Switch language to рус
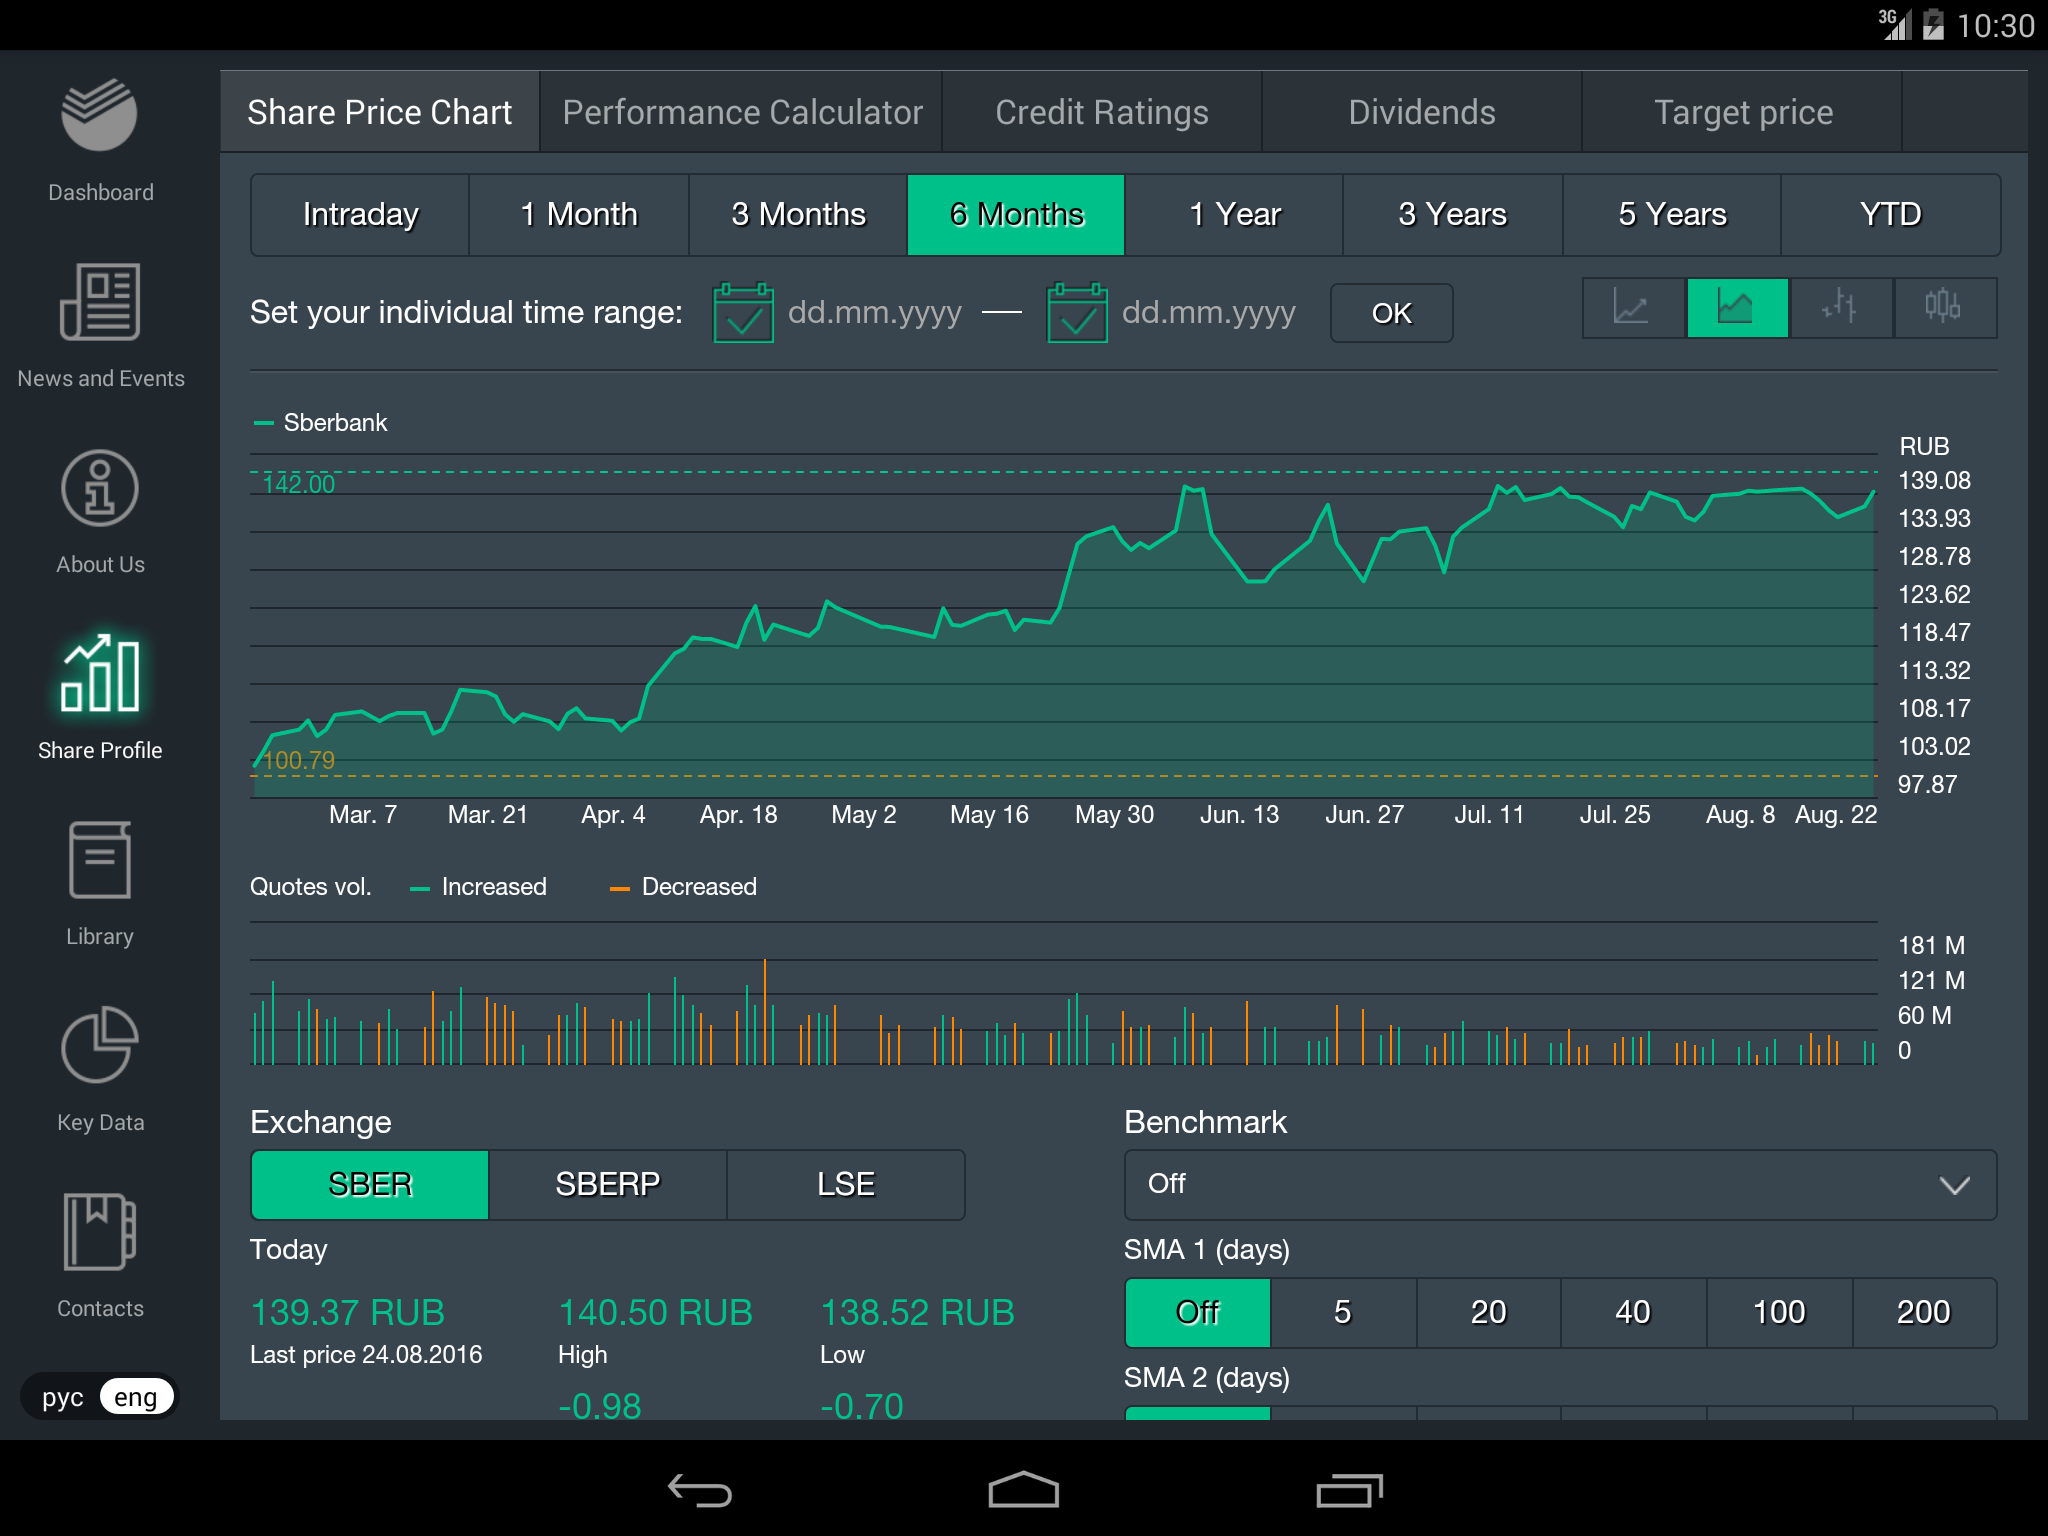The image size is (2048, 1536). [x=62, y=1397]
